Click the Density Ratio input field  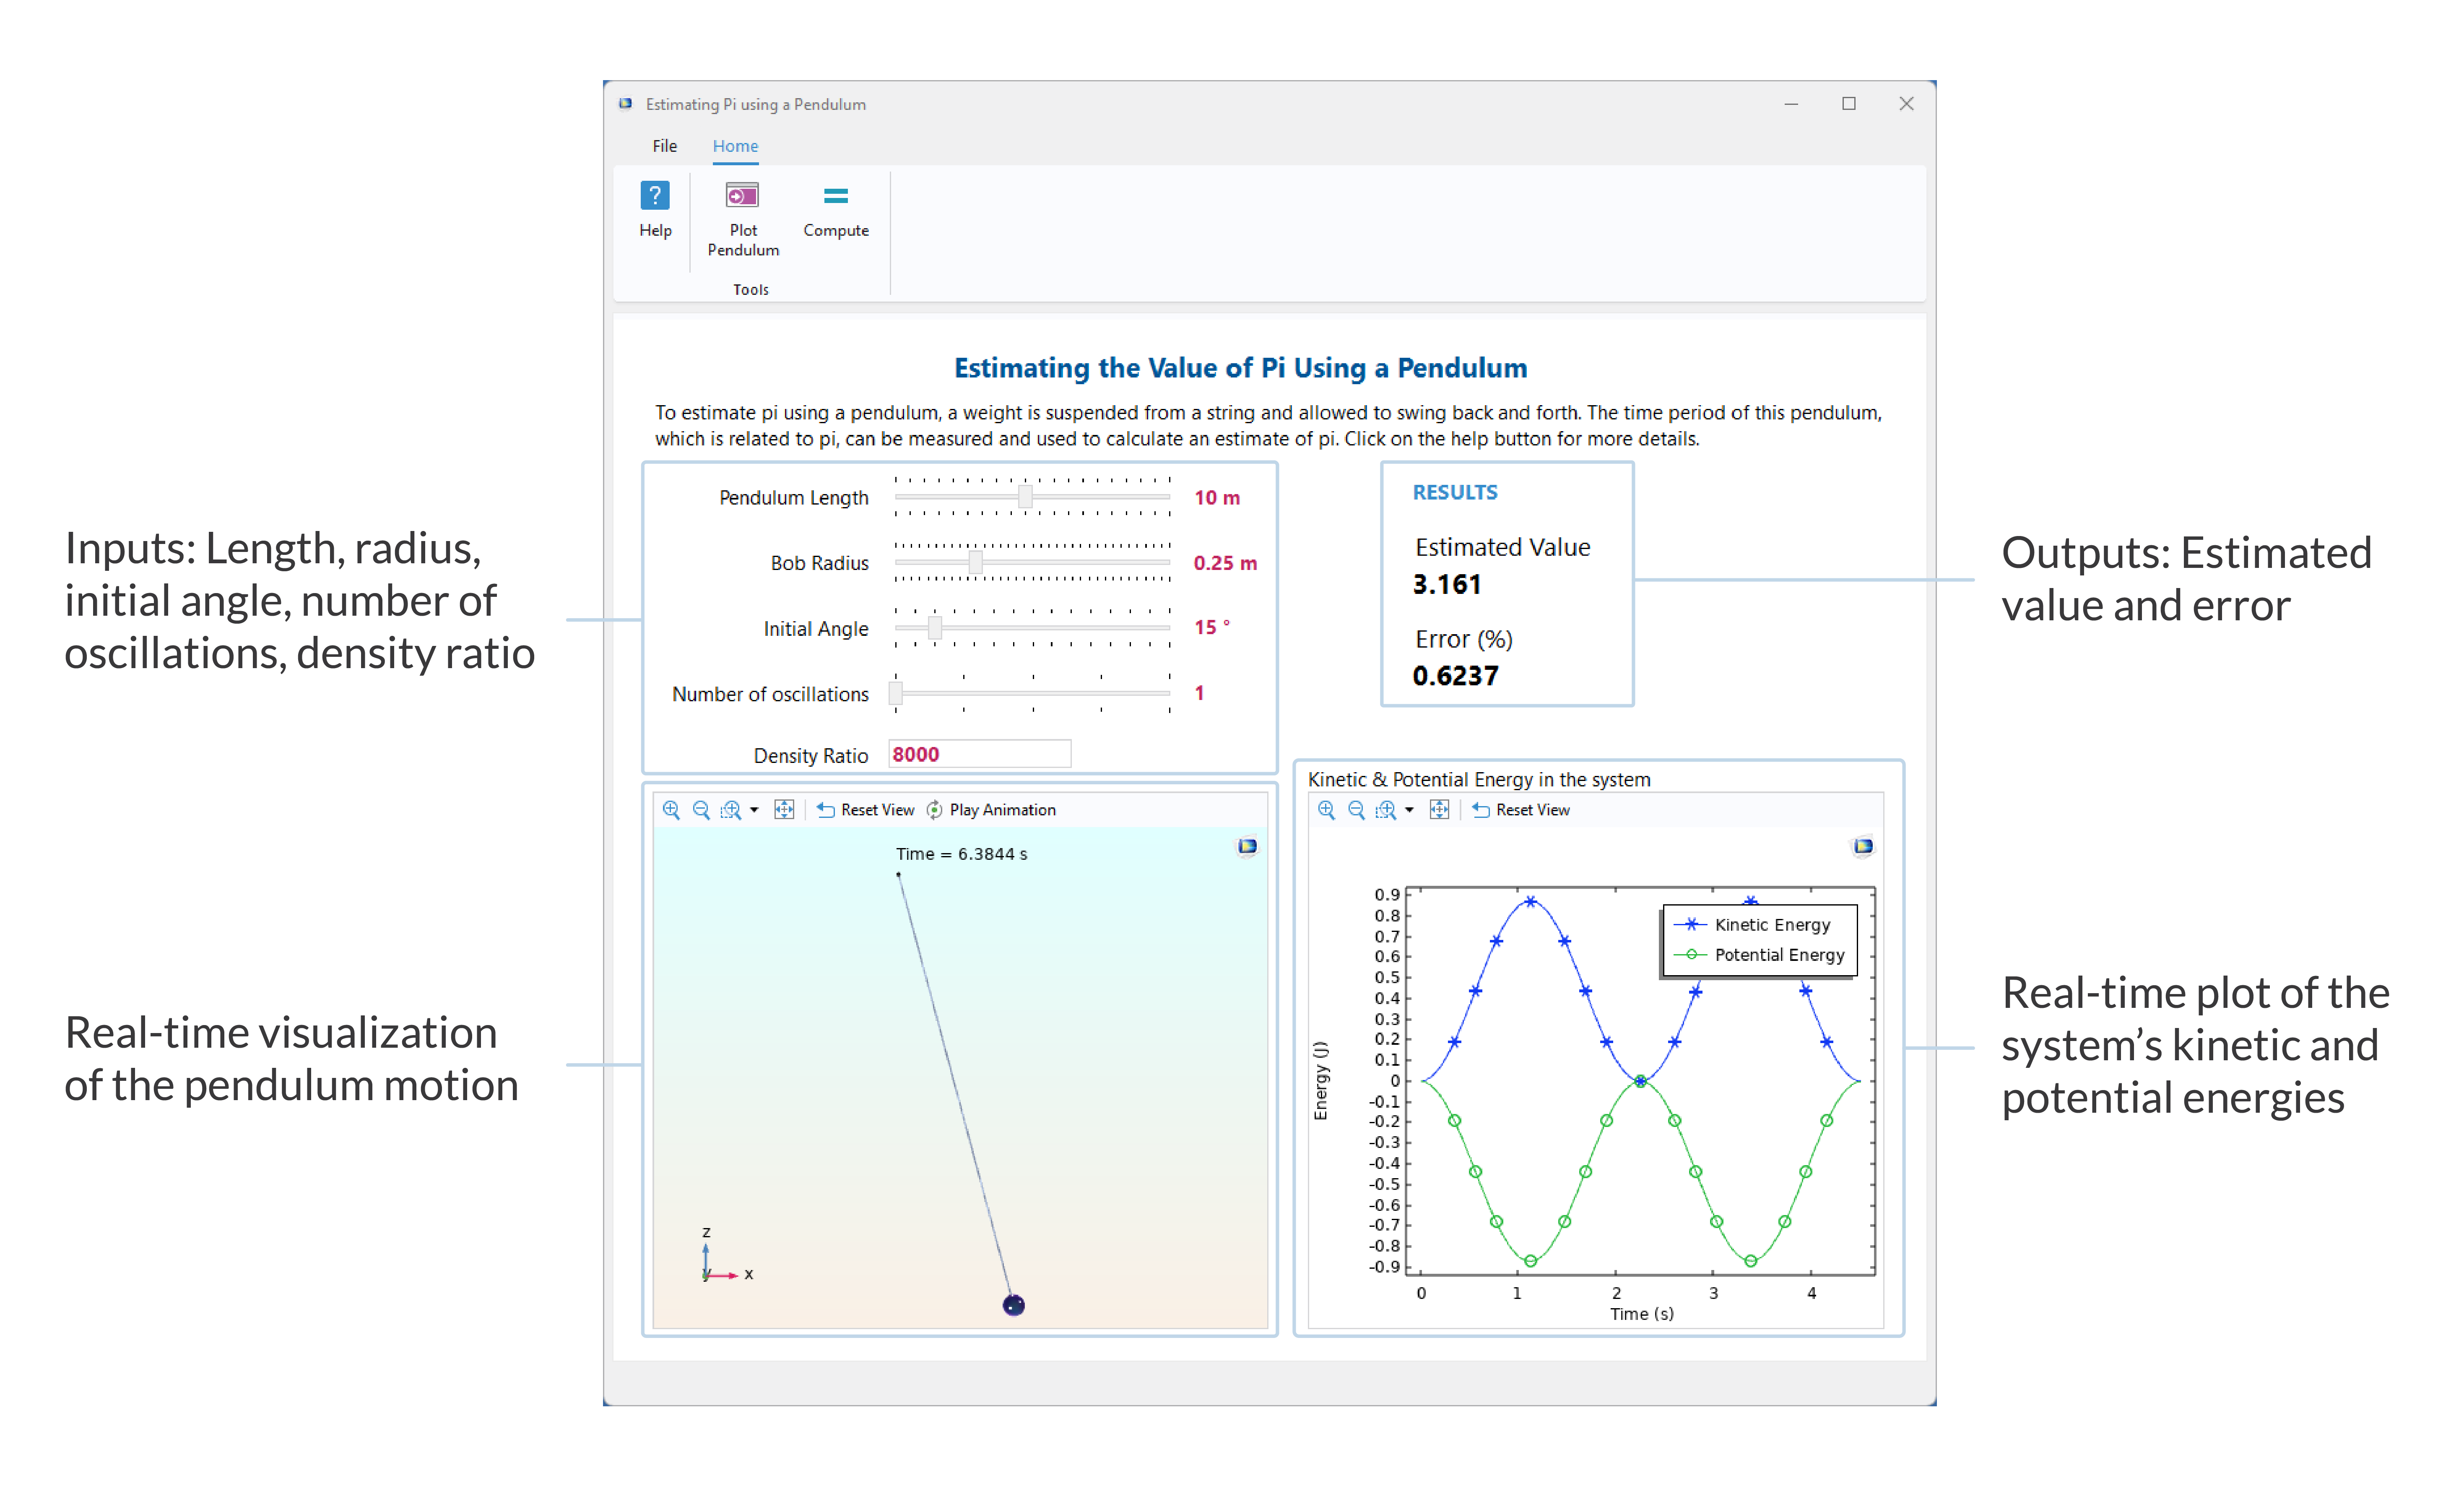point(979,754)
